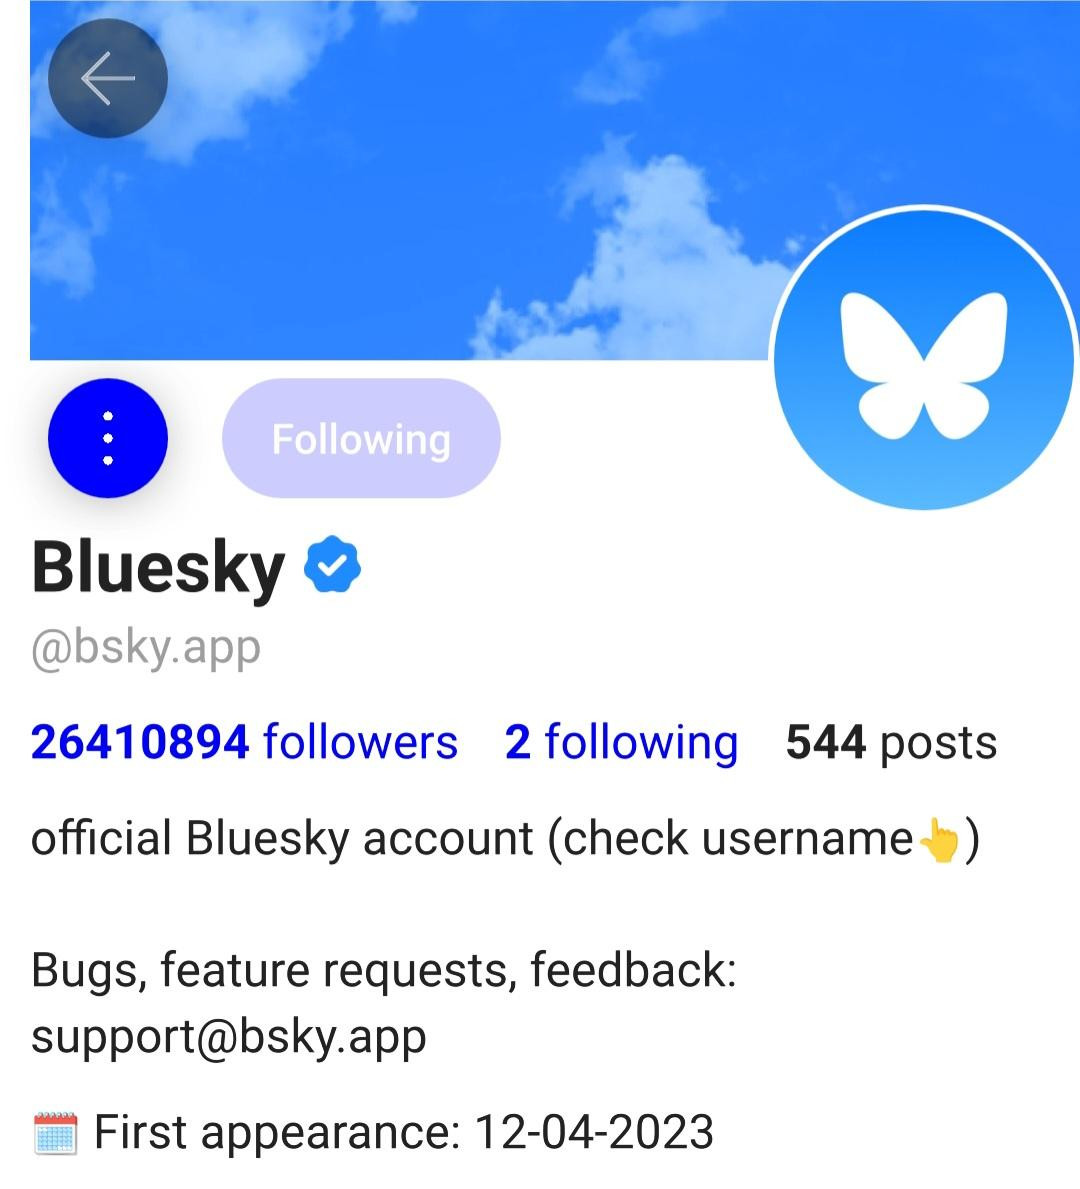Toggle the Following button to unfollow

coord(361,438)
